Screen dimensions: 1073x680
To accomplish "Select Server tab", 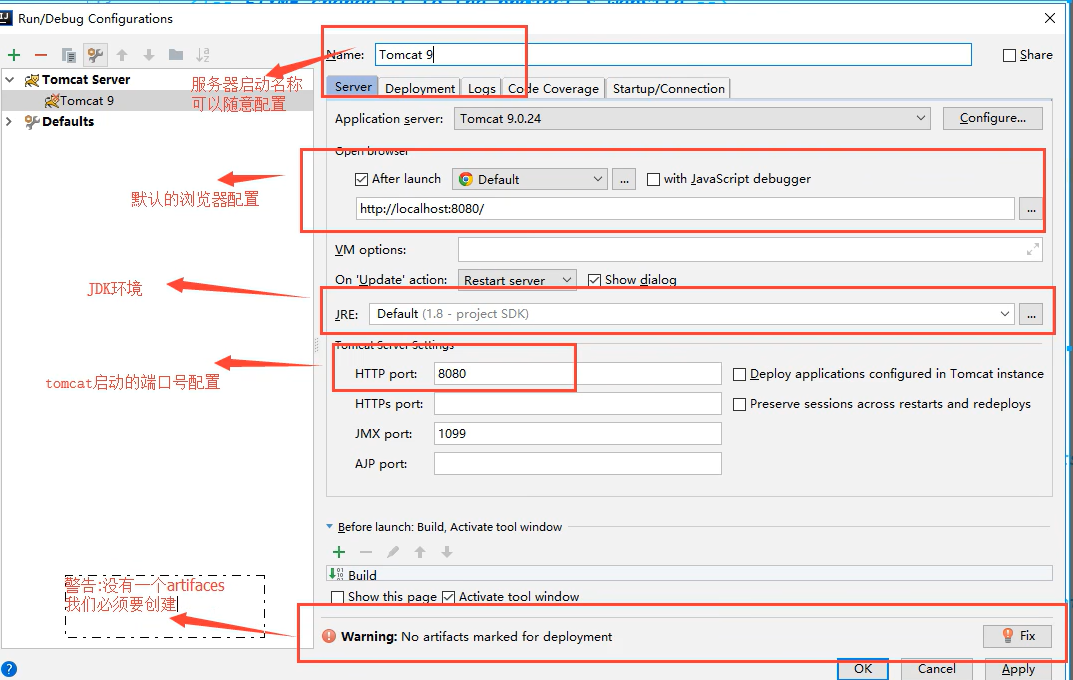I will click(352, 87).
